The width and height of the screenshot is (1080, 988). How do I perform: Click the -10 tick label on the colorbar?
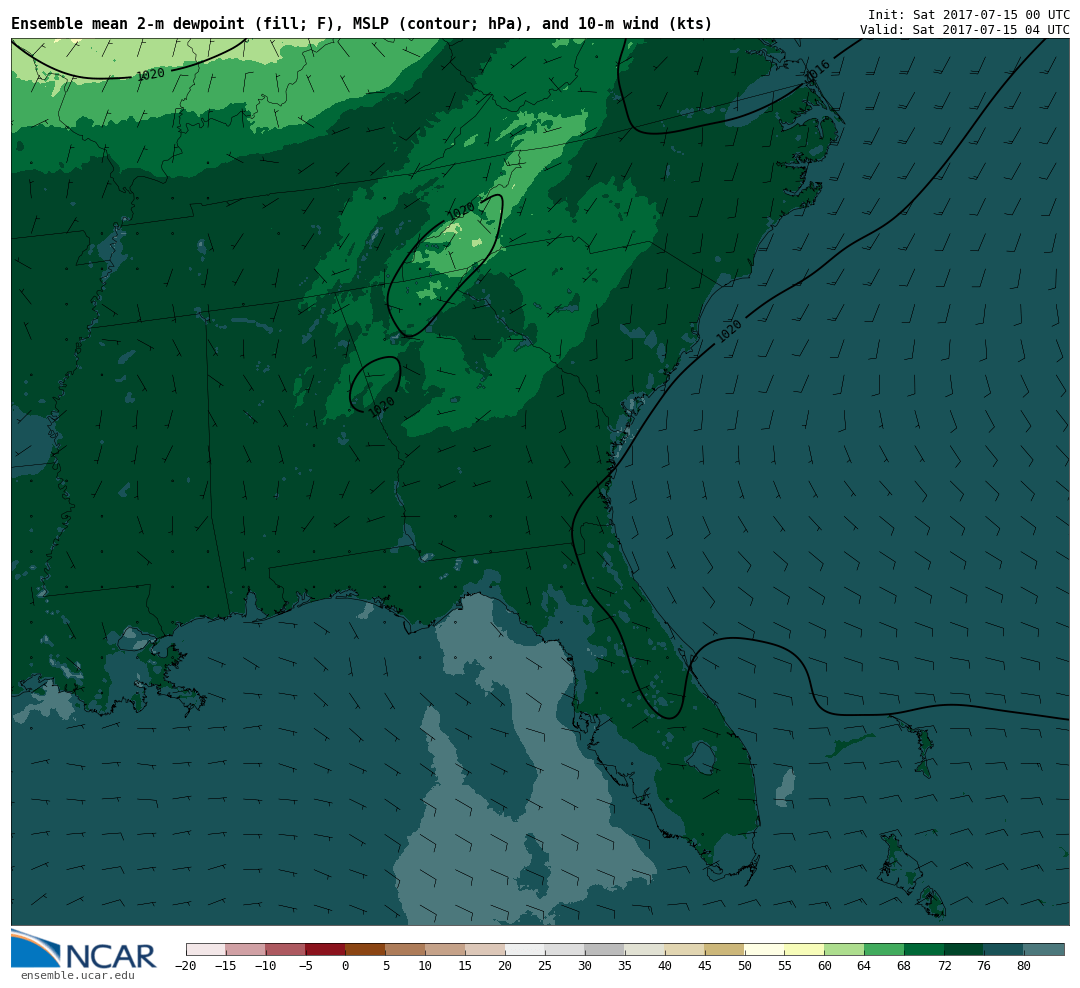point(266,966)
